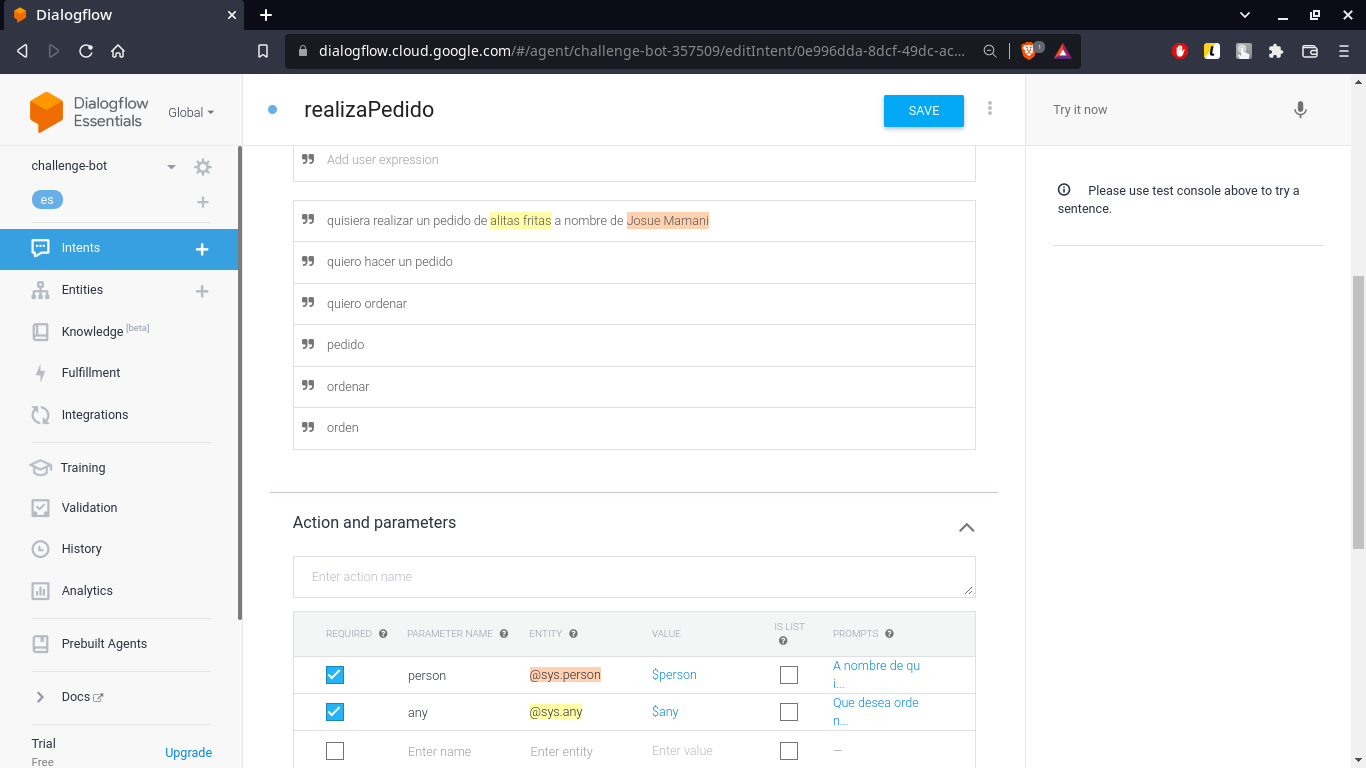
Task: Open the browser tab search chevron
Action: tap(1245, 15)
